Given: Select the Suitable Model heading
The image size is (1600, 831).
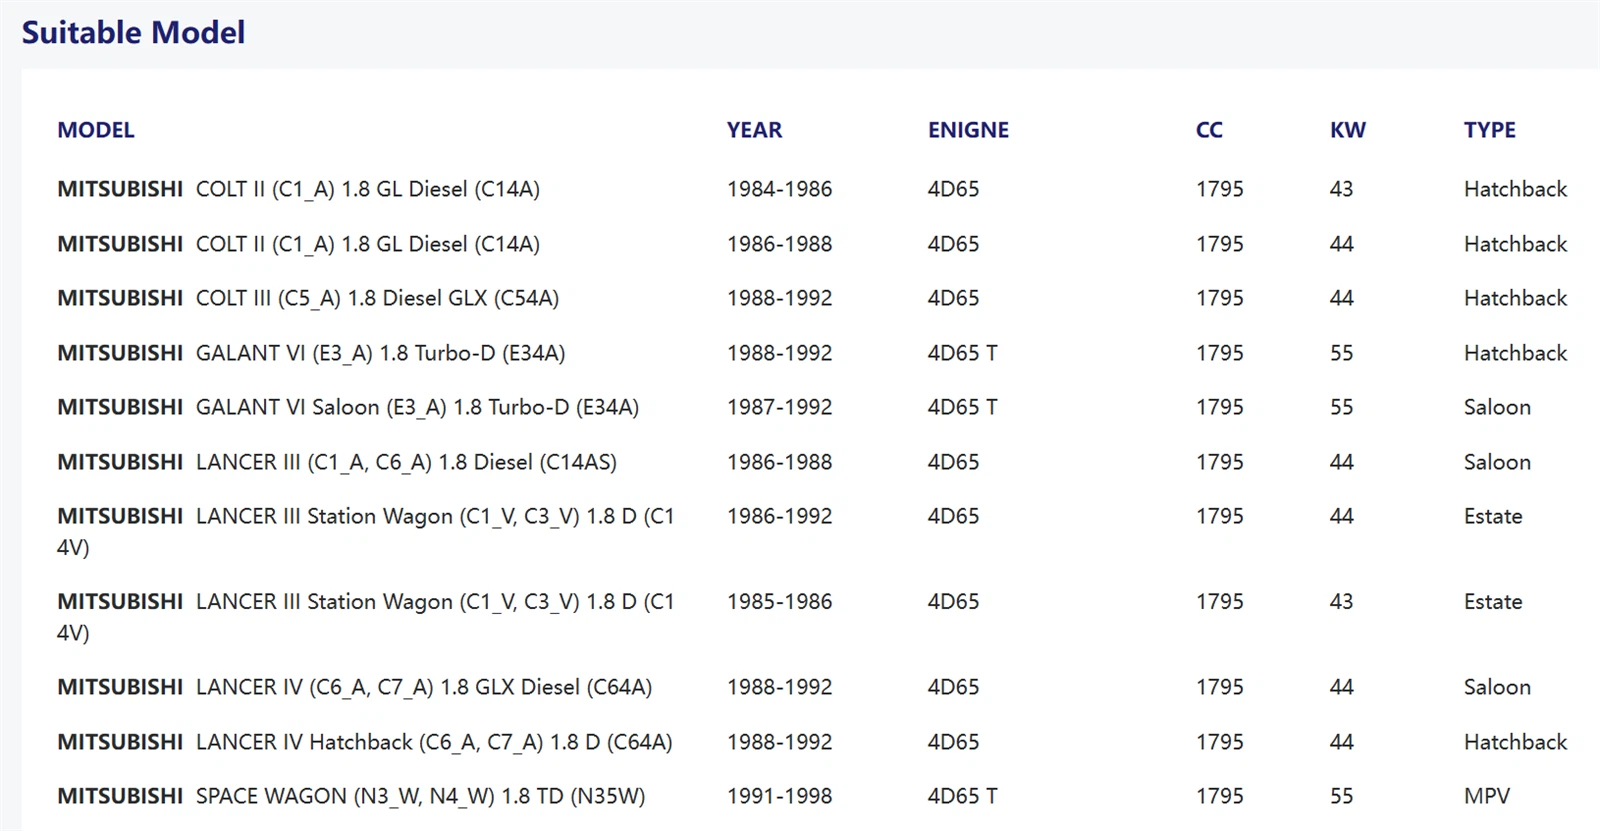Looking at the screenshot, I should point(133,32).
